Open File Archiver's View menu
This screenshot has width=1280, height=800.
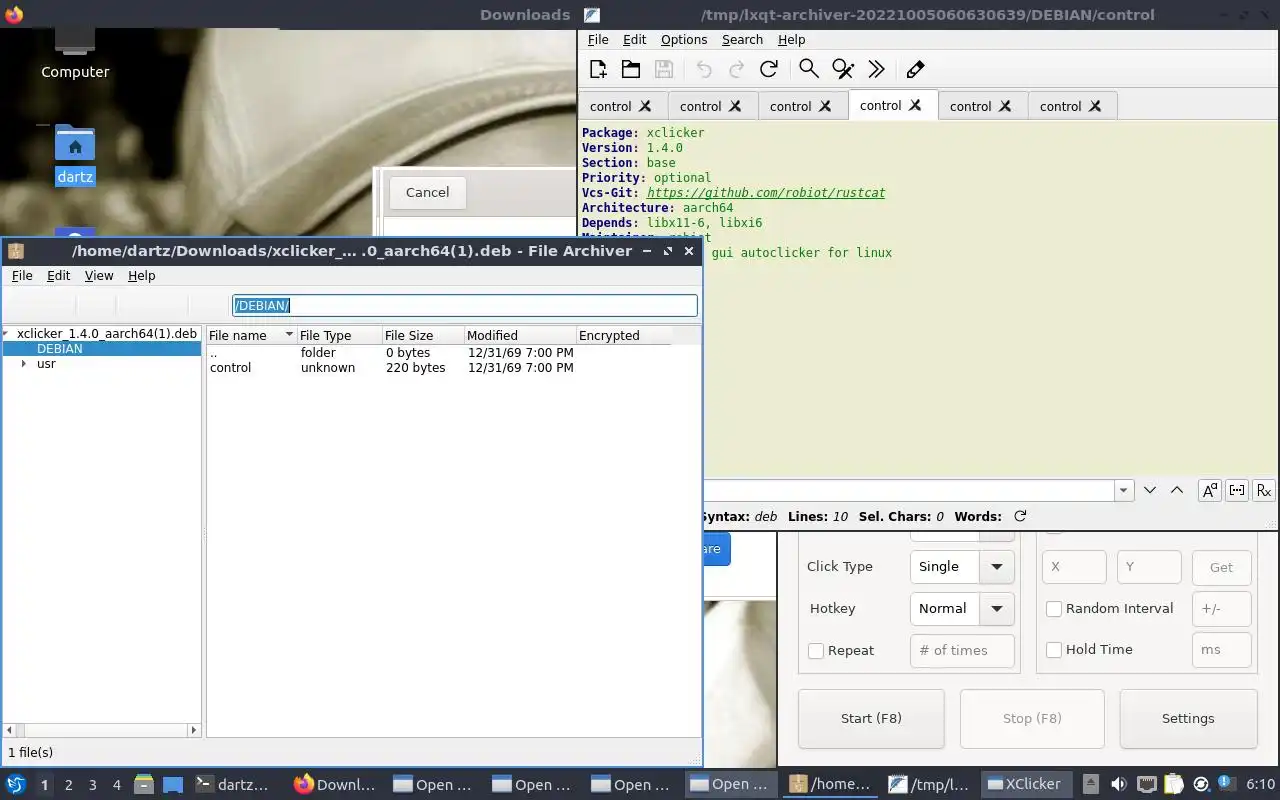[x=99, y=275]
